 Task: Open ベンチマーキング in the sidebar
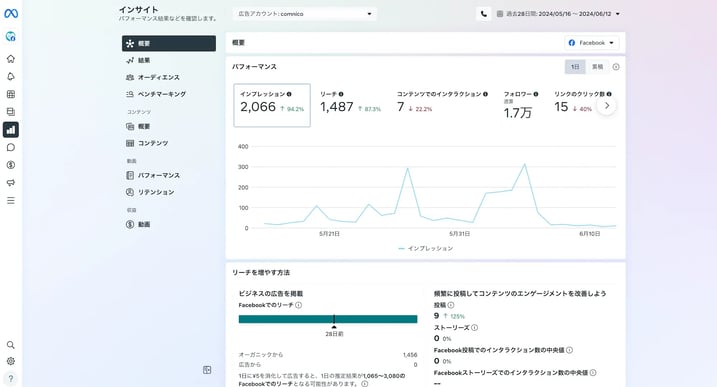169,94
